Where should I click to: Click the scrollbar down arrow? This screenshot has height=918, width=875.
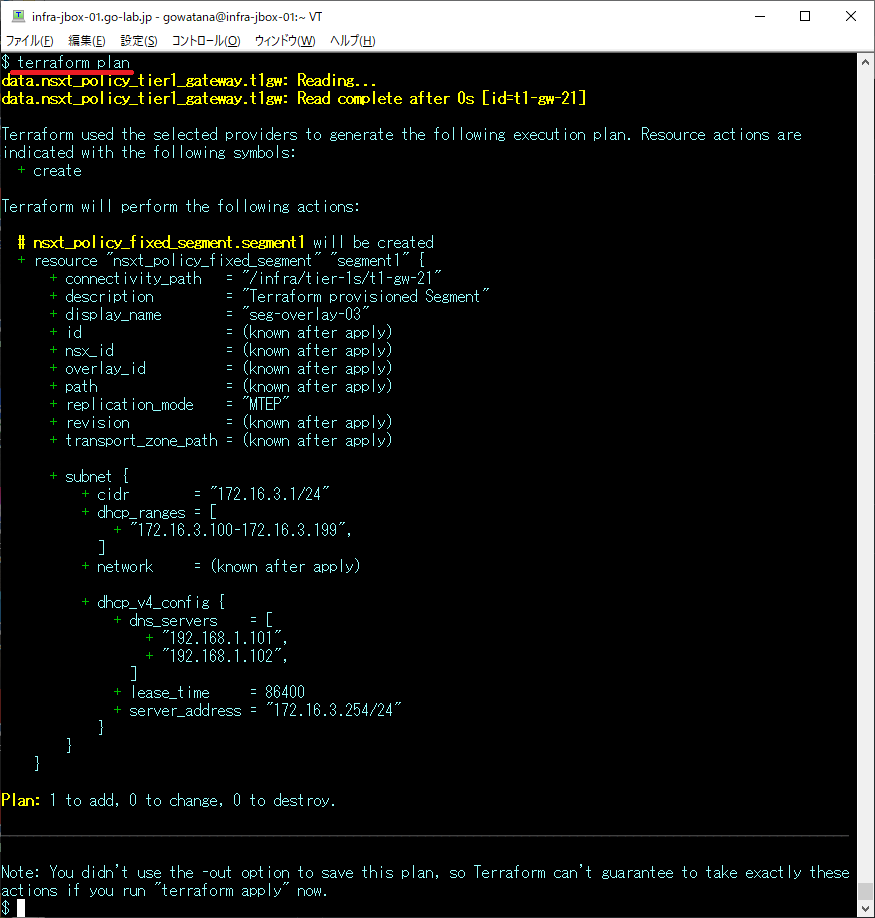(865, 909)
